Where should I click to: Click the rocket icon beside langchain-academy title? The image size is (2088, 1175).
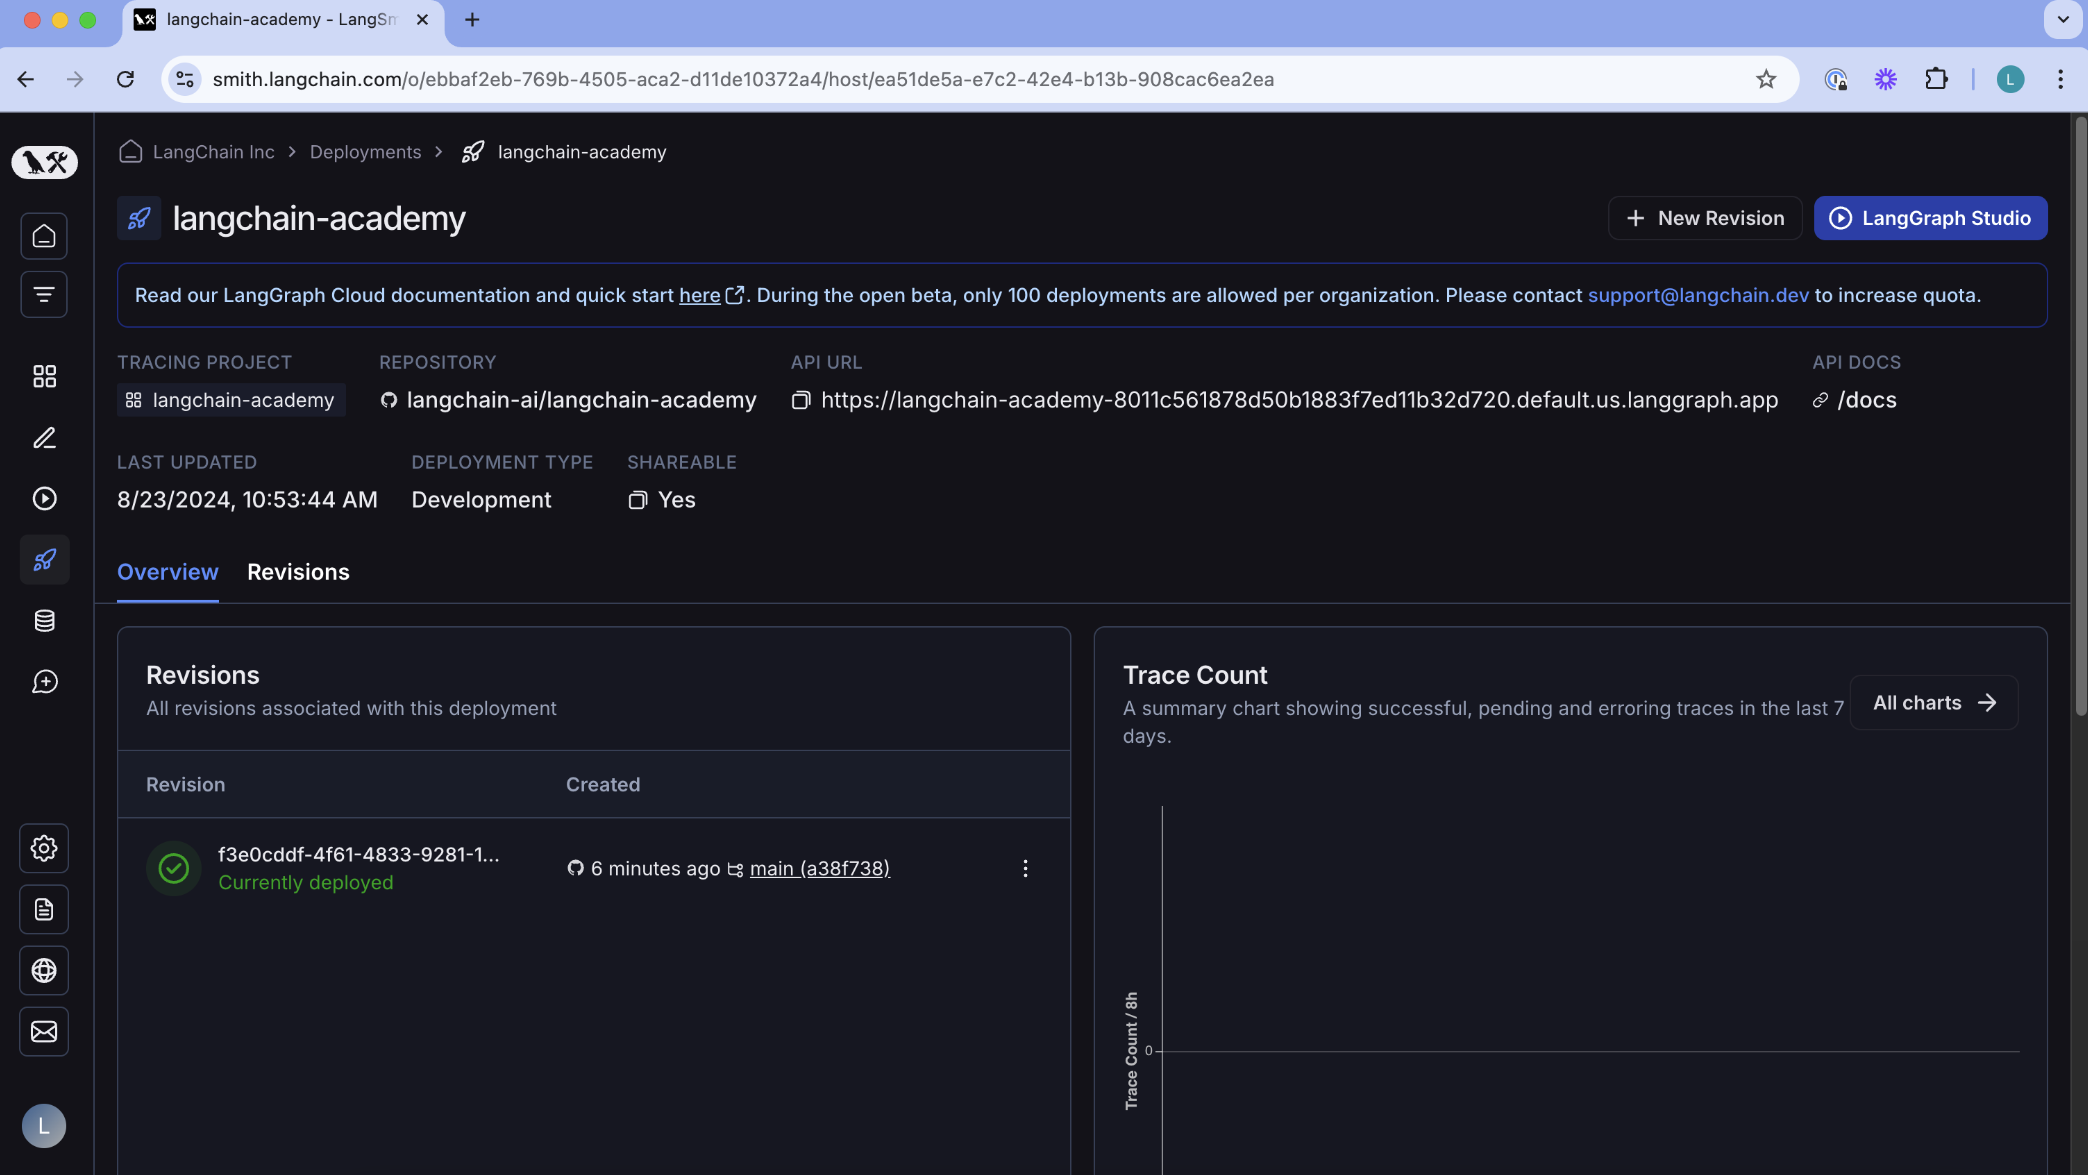tap(139, 218)
